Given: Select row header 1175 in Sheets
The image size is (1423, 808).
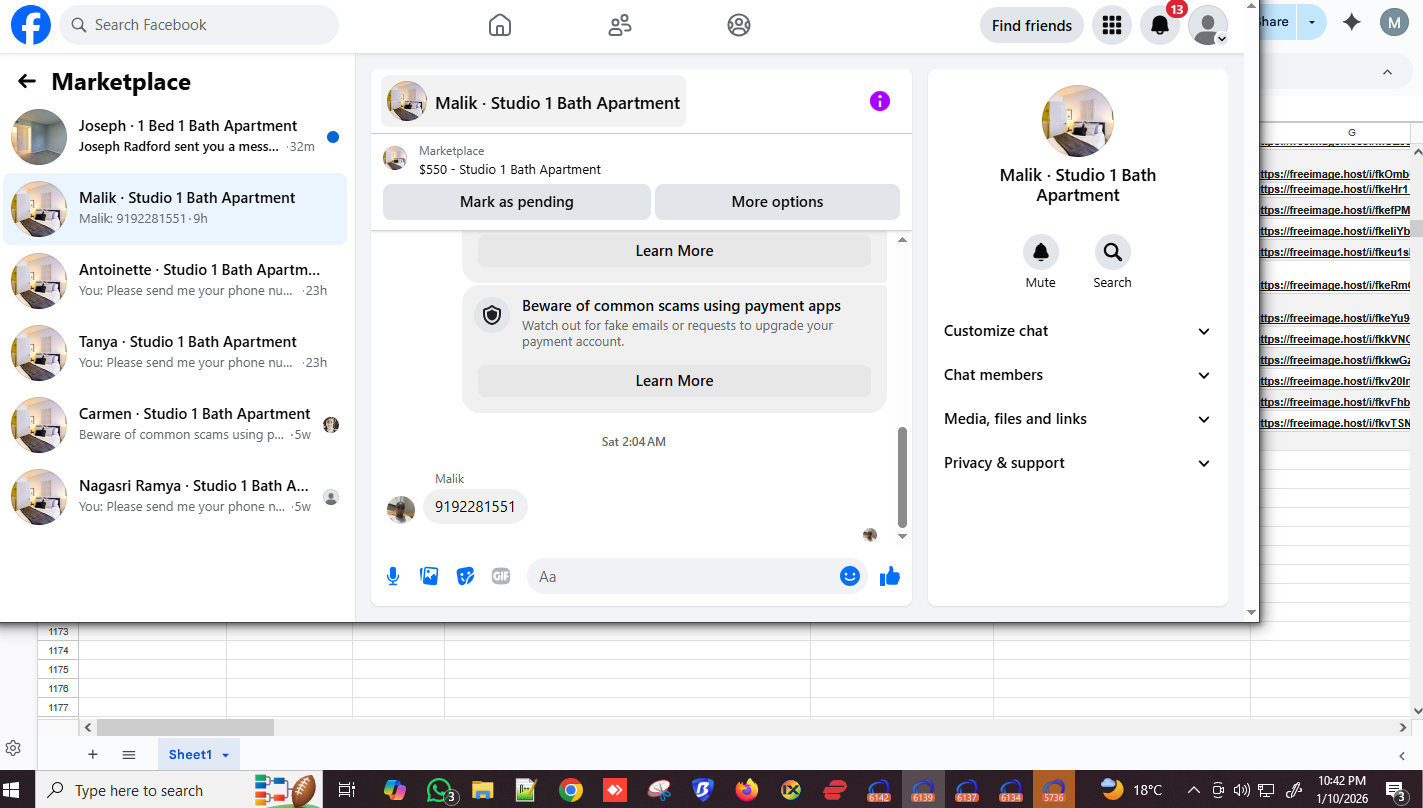Looking at the screenshot, I should pos(58,670).
